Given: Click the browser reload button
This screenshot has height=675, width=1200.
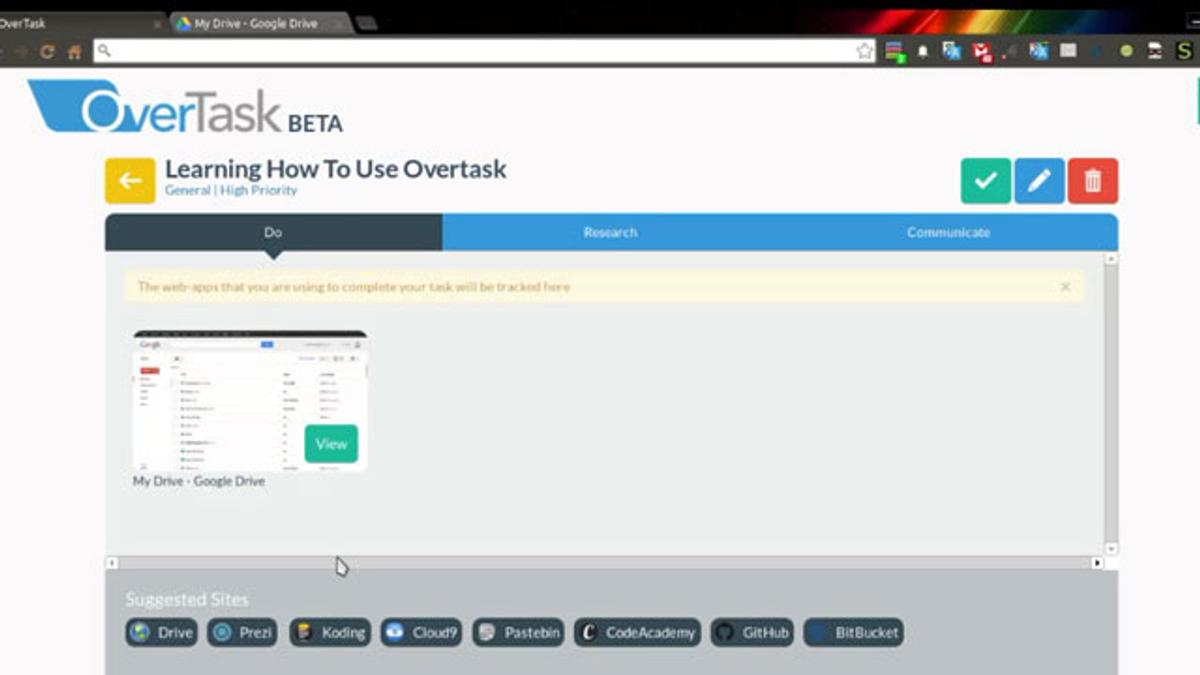Looking at the screenshot, I should click(47, 52).
